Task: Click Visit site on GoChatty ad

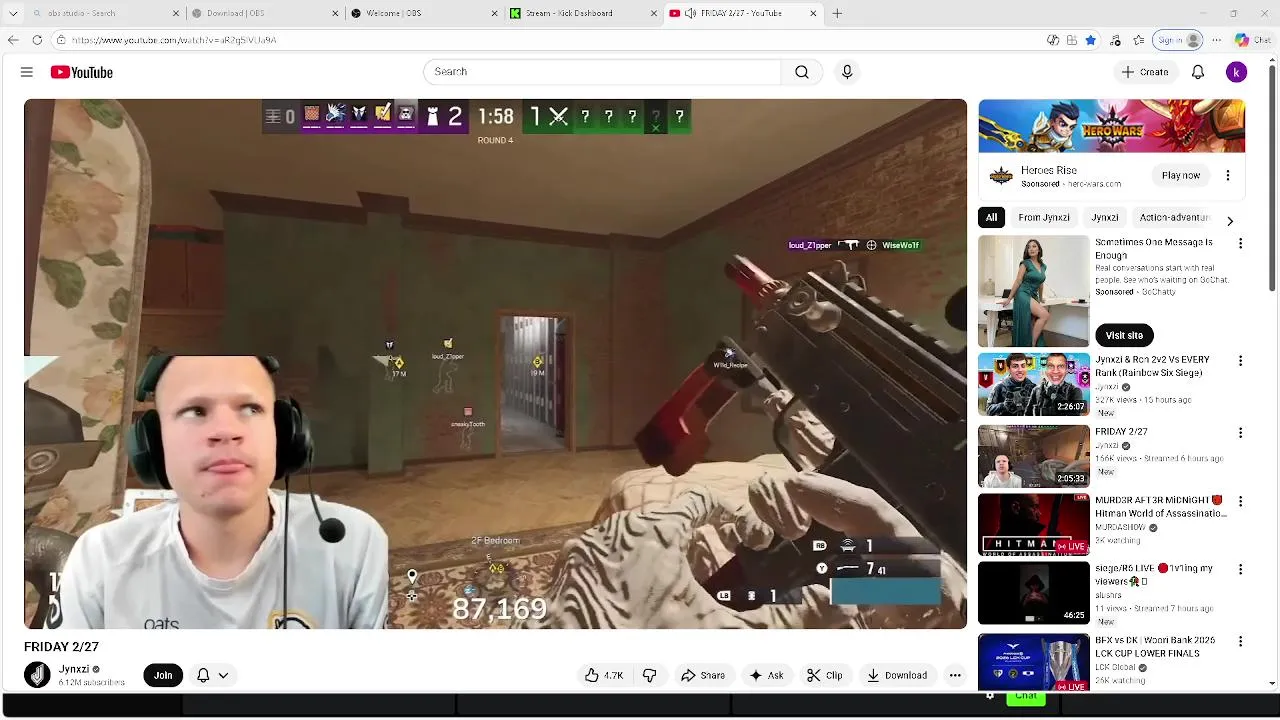Action: (1124, 335)
